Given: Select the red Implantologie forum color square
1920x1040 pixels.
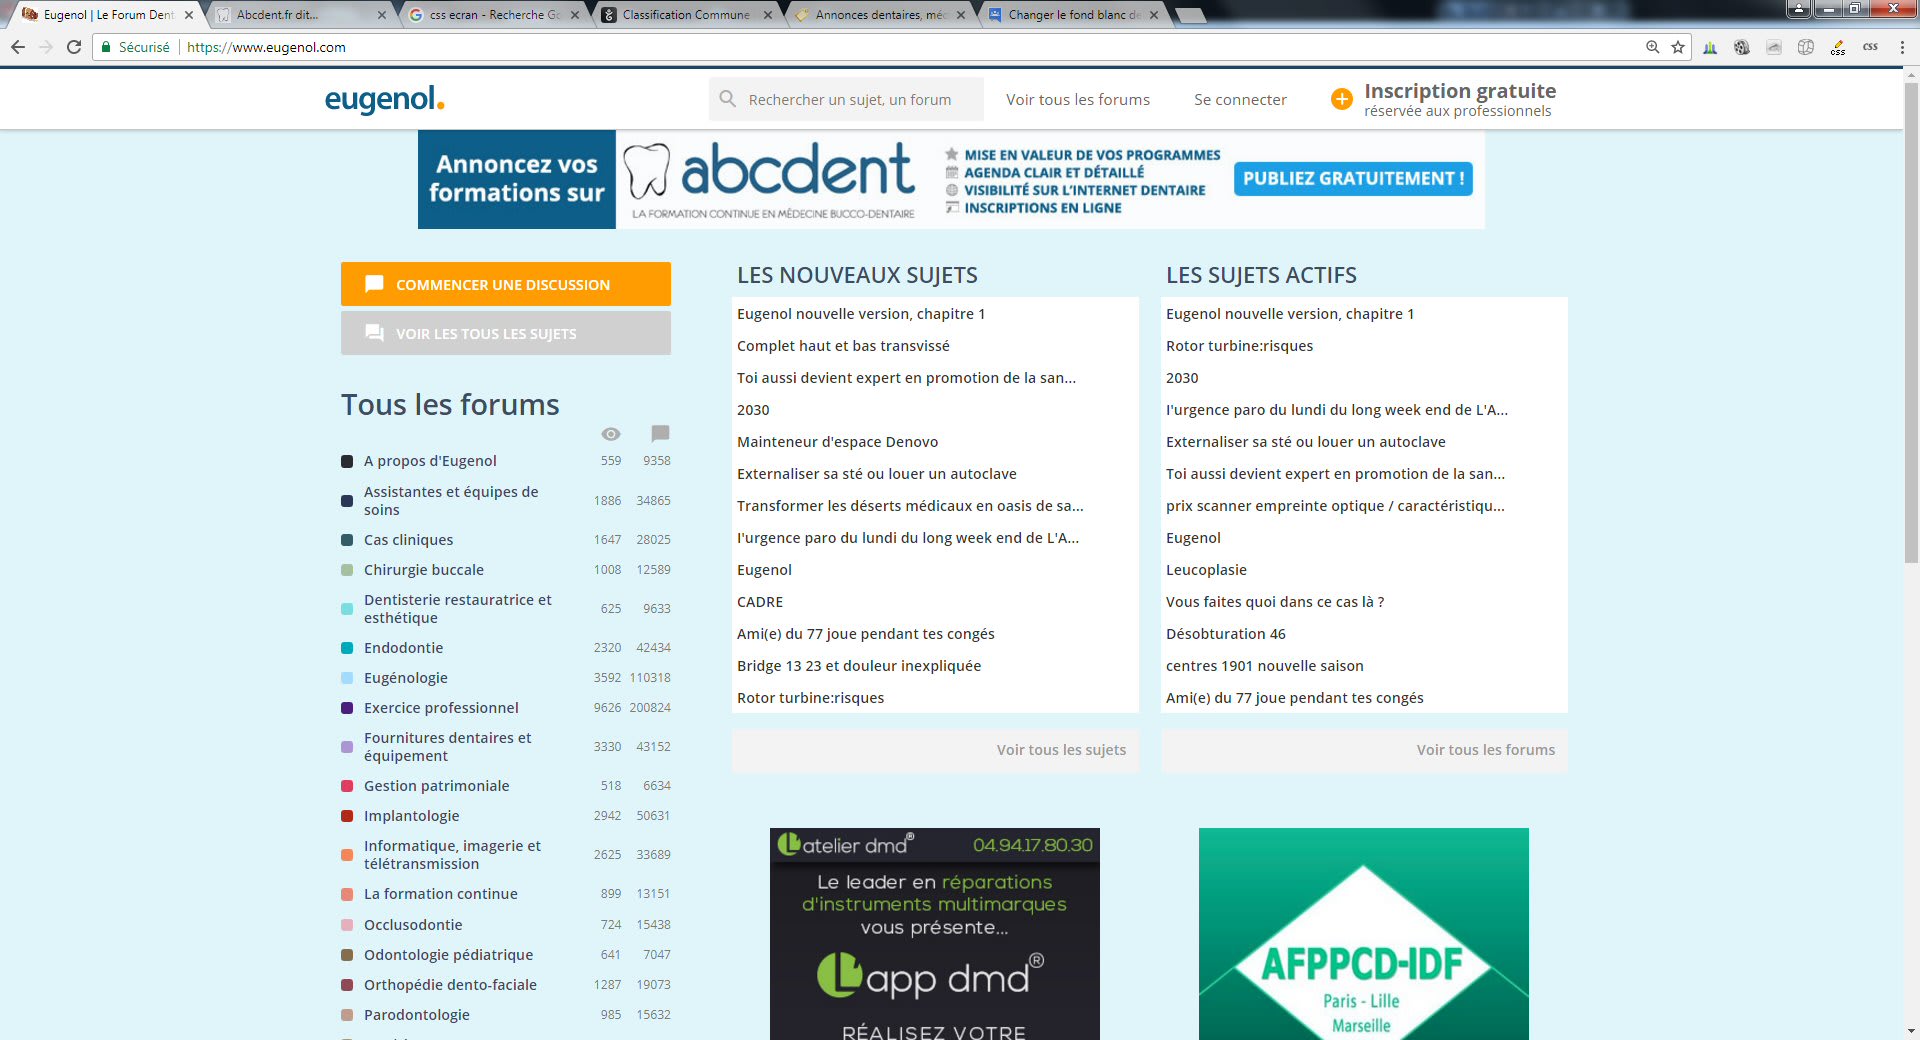Looking at the screenshot, I should (x=347, y=816).
